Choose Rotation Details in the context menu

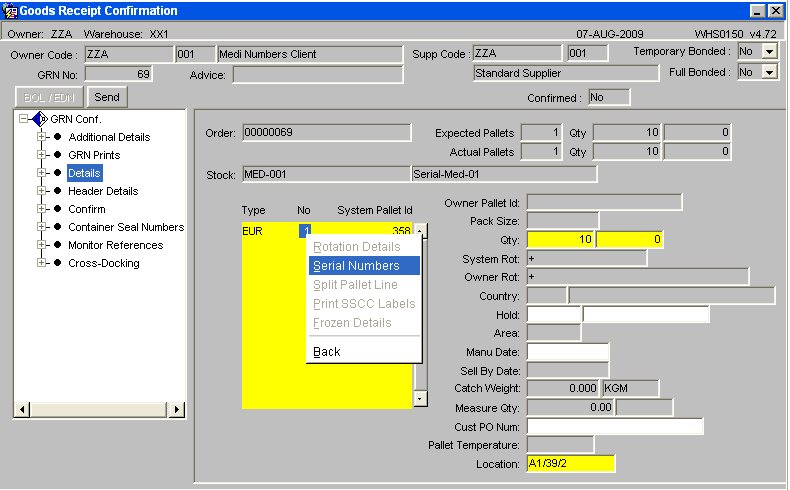click(364, 247)
